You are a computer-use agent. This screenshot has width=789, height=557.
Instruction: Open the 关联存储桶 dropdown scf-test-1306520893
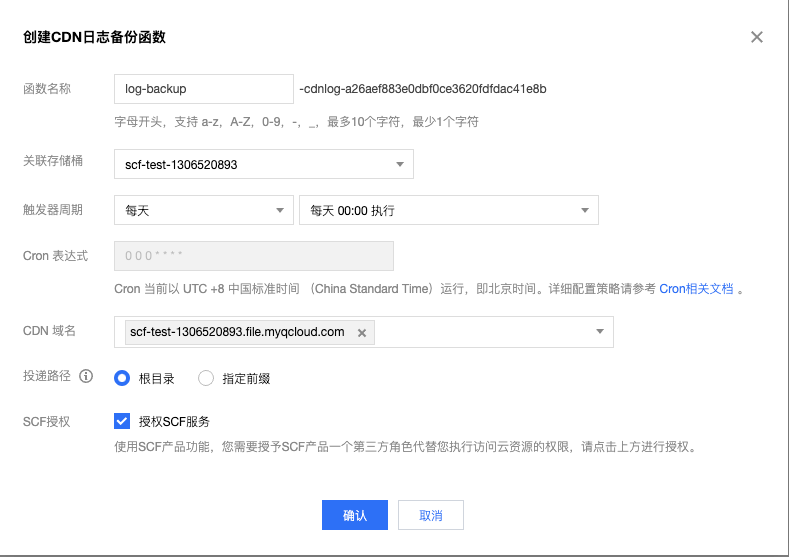tap(264, 164)
